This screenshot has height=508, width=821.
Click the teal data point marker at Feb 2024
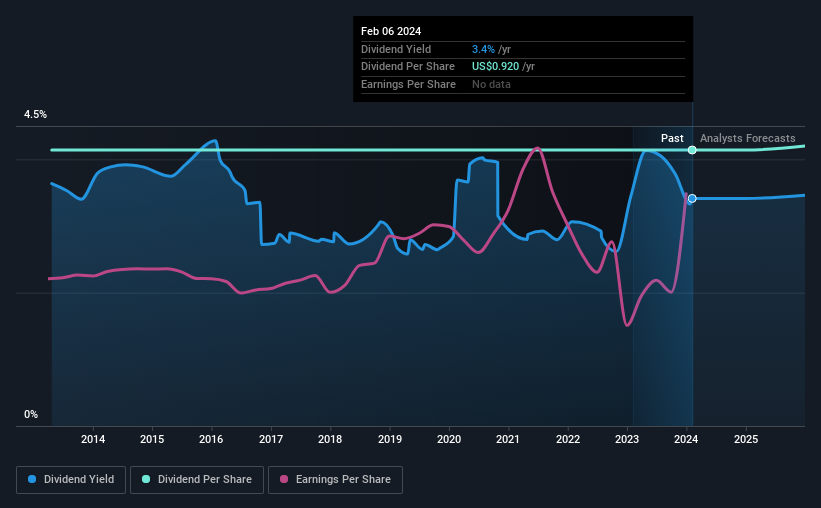(692, 150)
